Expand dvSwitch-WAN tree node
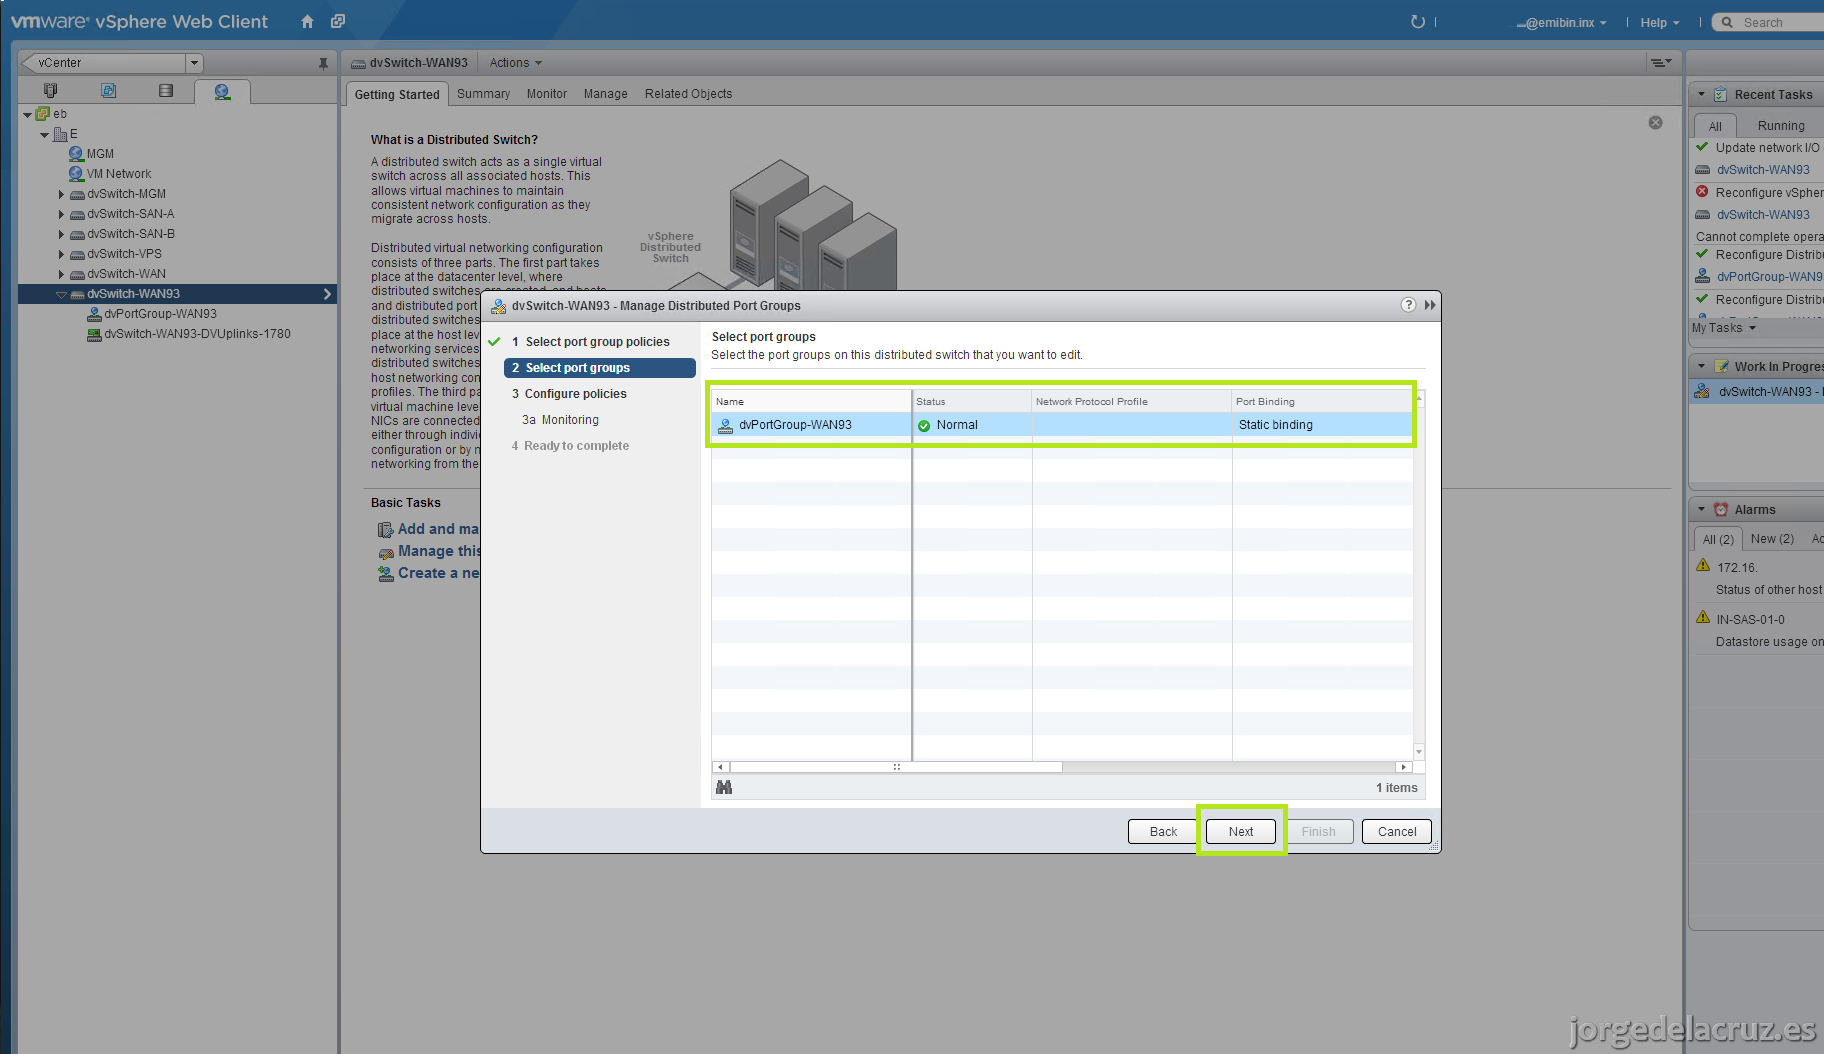The height and width of the screenshot is (1054, 1824). [x=61, y=274]
